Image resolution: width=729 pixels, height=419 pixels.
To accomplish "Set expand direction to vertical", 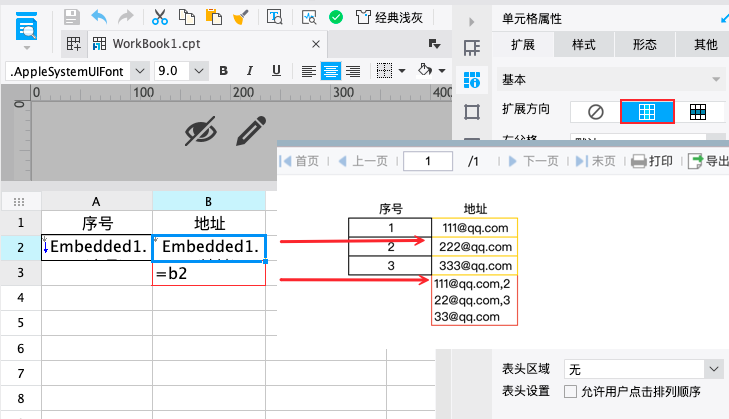I will [x=647, y=112].
